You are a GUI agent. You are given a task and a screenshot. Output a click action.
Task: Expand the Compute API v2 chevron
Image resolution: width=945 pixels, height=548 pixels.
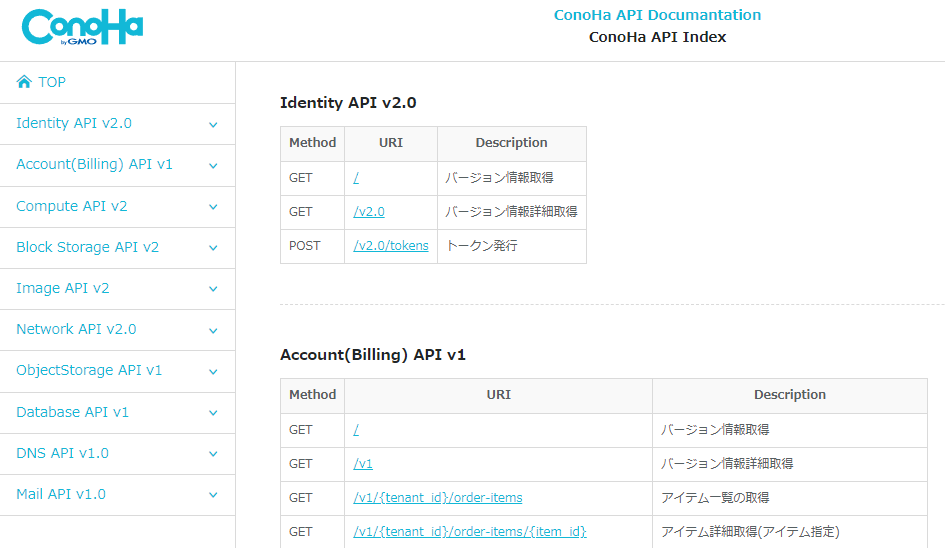tap(213, 207)
